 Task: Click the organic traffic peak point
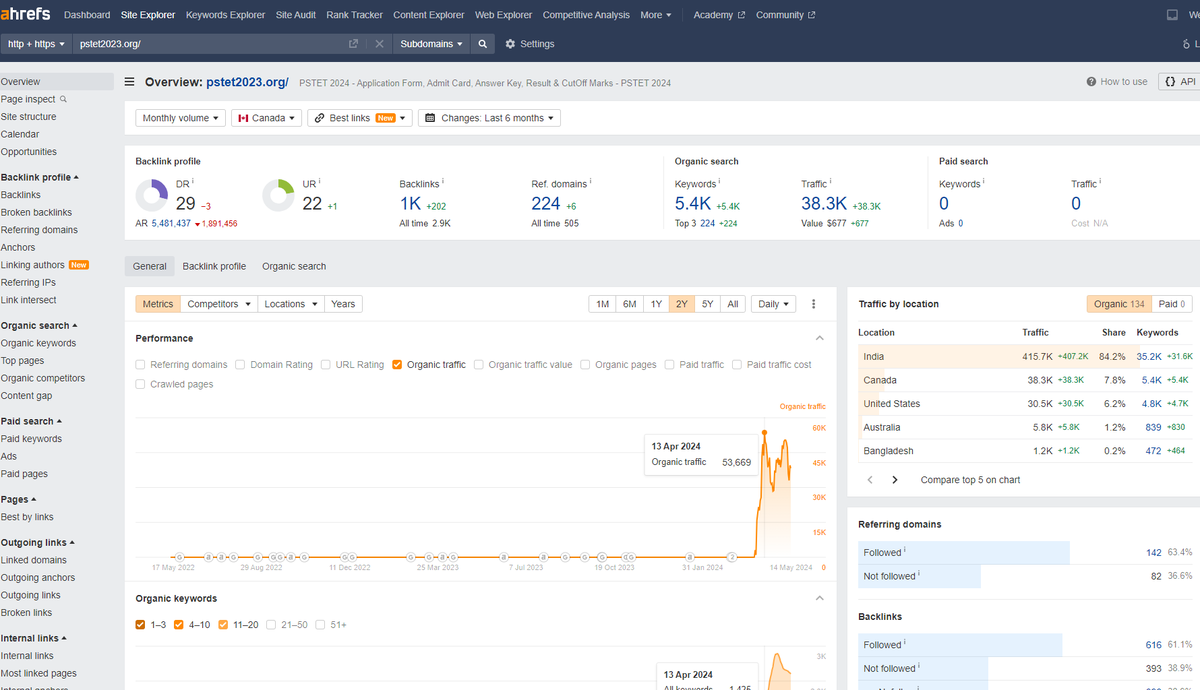[x=764, y=432]
